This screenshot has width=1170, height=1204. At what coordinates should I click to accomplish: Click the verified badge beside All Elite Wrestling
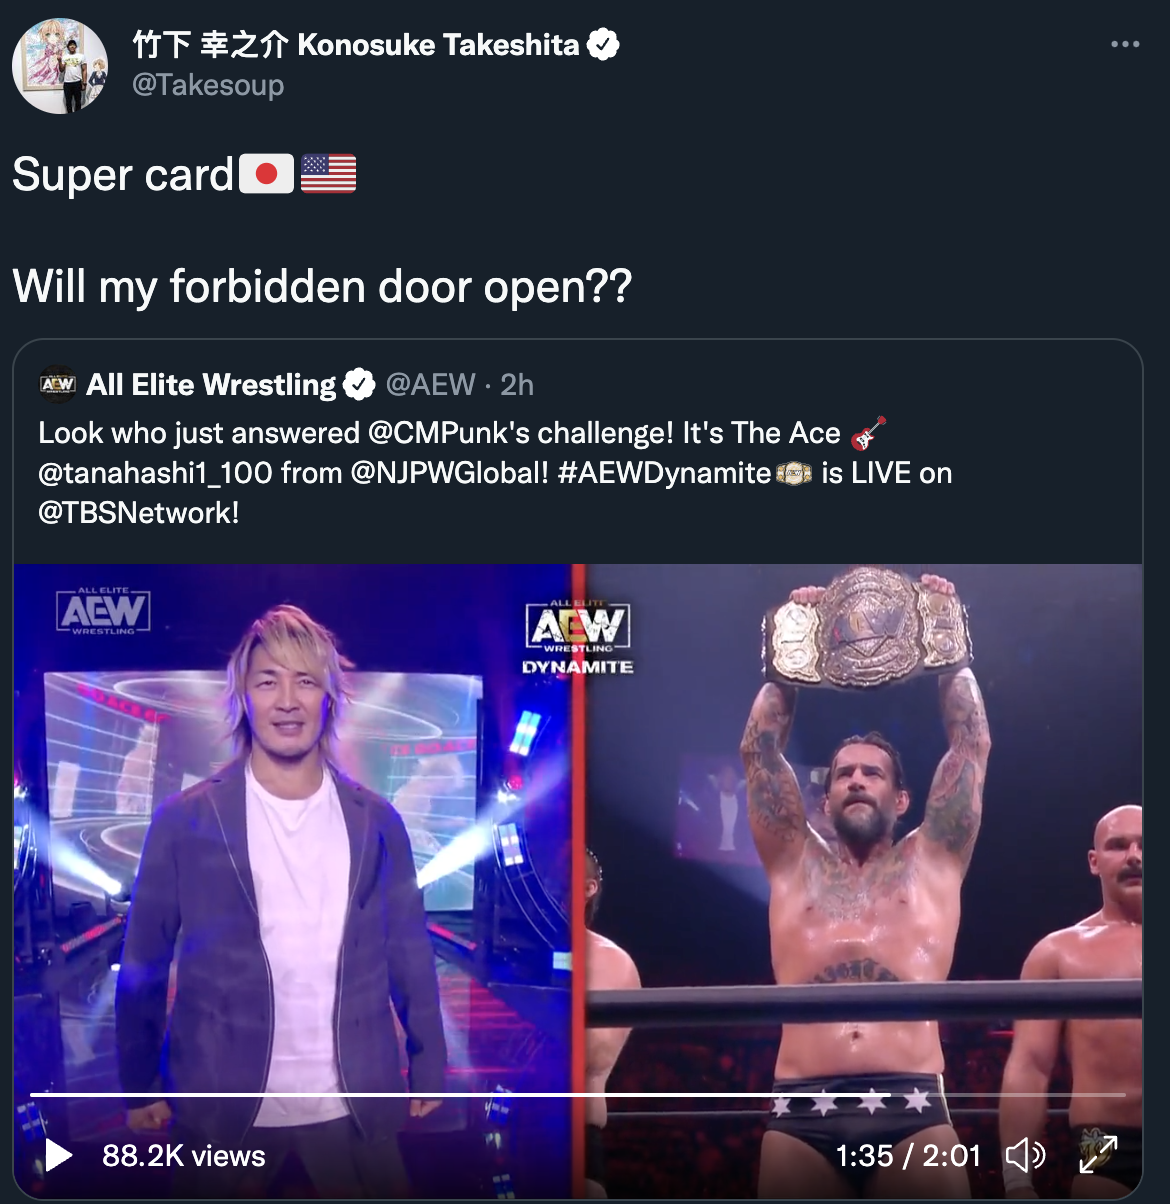[358, 384]
